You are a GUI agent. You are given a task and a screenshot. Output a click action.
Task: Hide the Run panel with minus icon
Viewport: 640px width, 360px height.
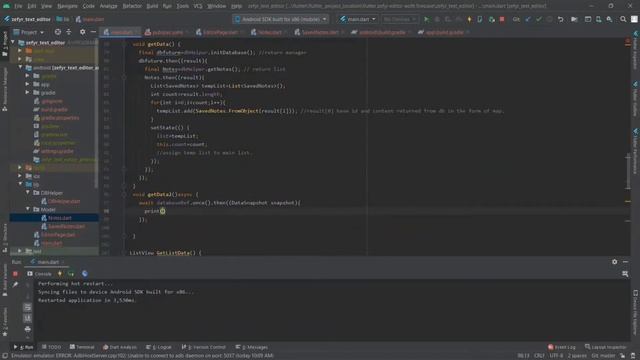click(x=625, y=262)
